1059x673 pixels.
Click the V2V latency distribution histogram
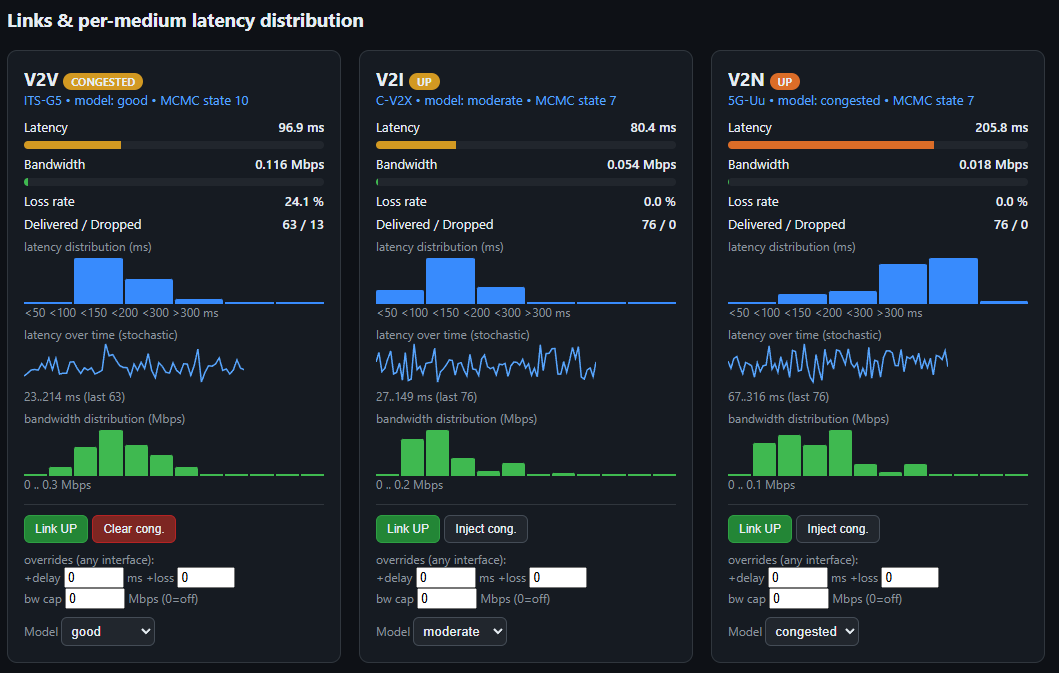[x=174, y=280]
